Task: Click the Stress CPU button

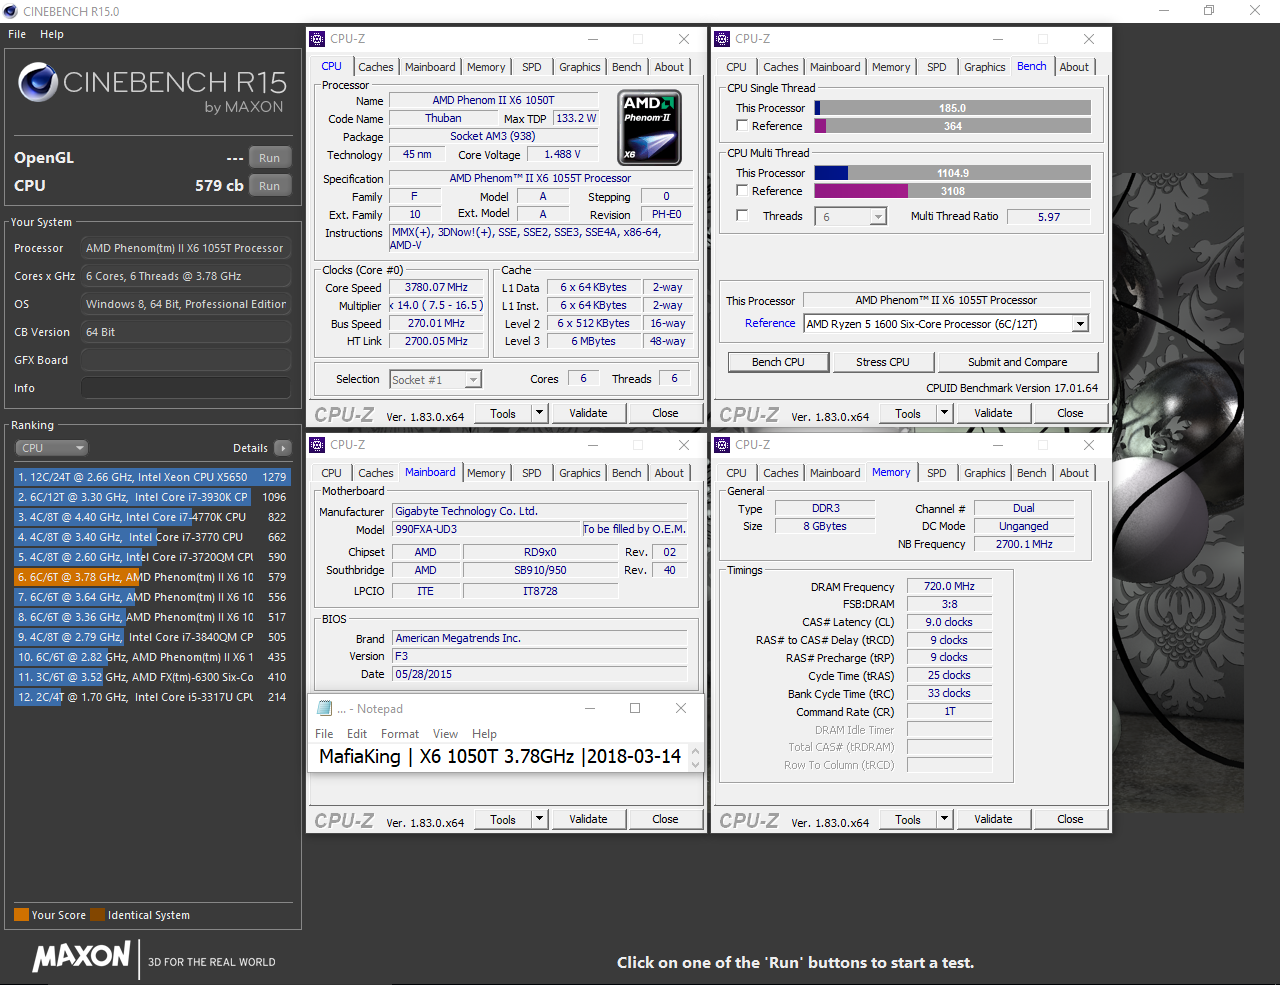Action: (883, 362)
